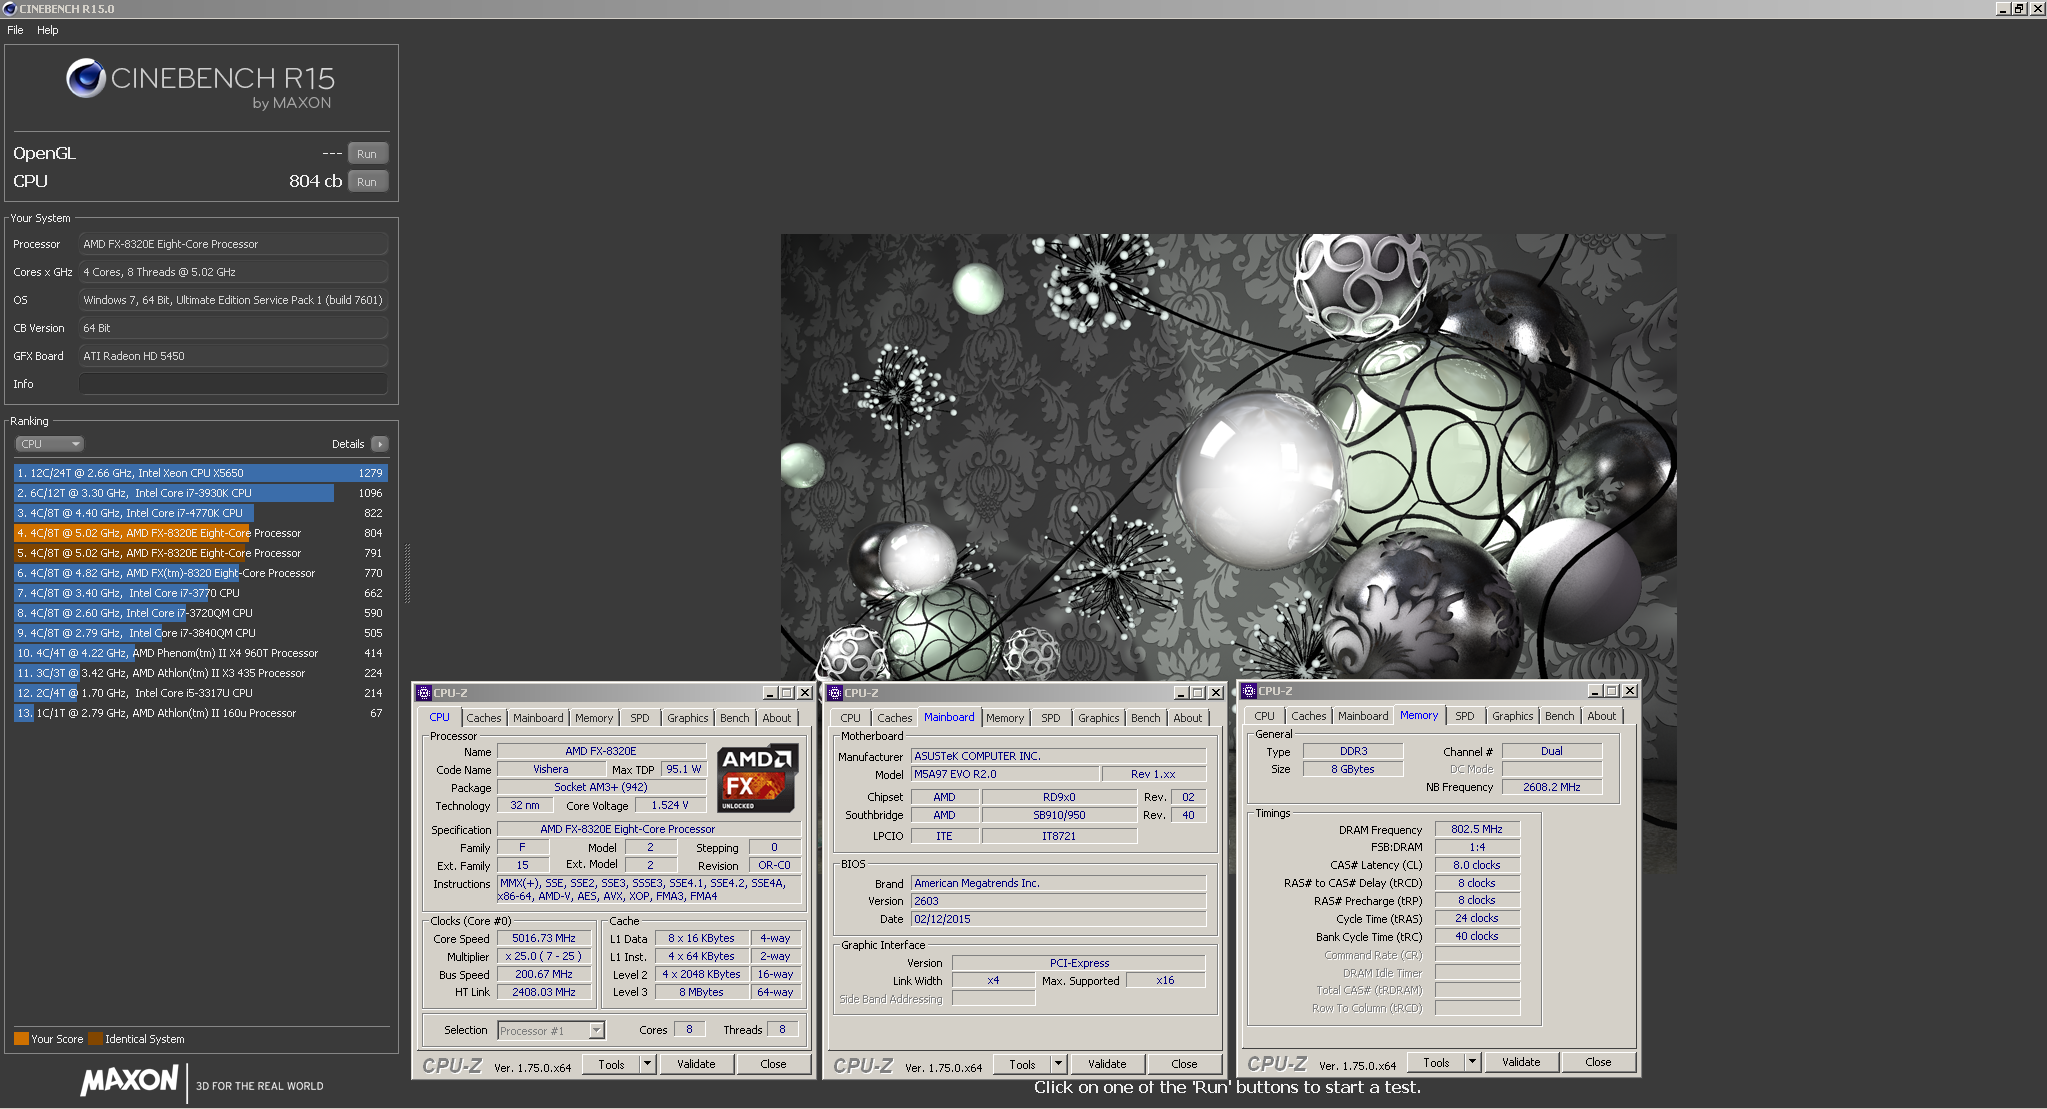The height and width of the screenshot is (1109, 2047).
Task: Click CPU-Z icon in Memory window title bar
Action: click(x=1249, y=691)
